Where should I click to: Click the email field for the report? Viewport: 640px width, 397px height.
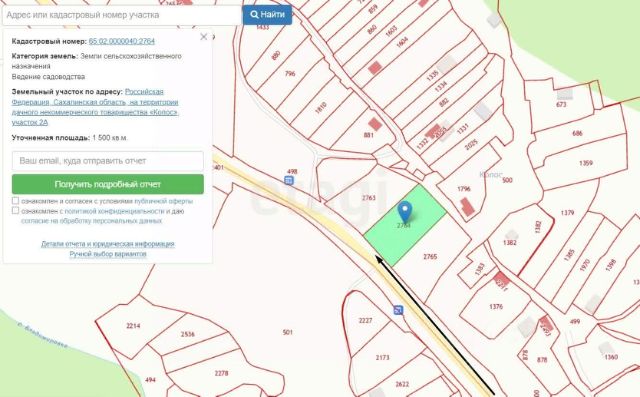point(108,161)
